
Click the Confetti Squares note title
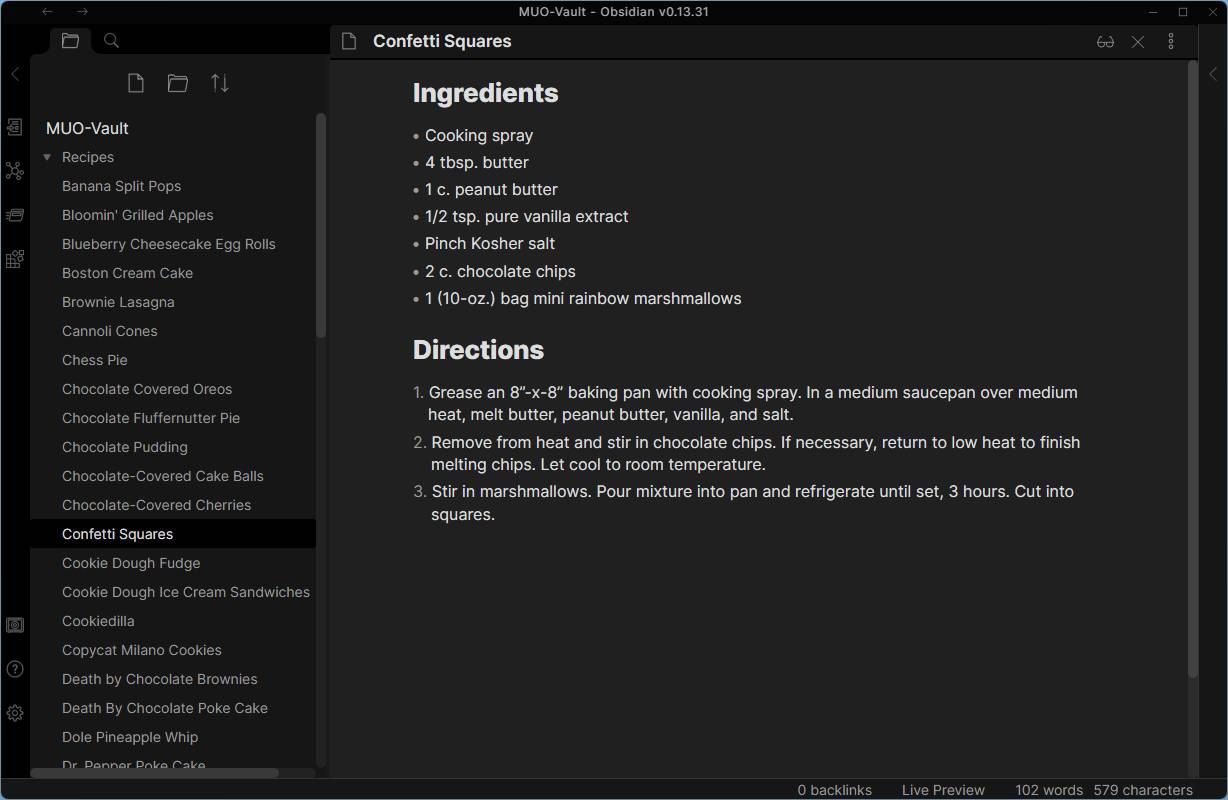(x=442, y=41)
